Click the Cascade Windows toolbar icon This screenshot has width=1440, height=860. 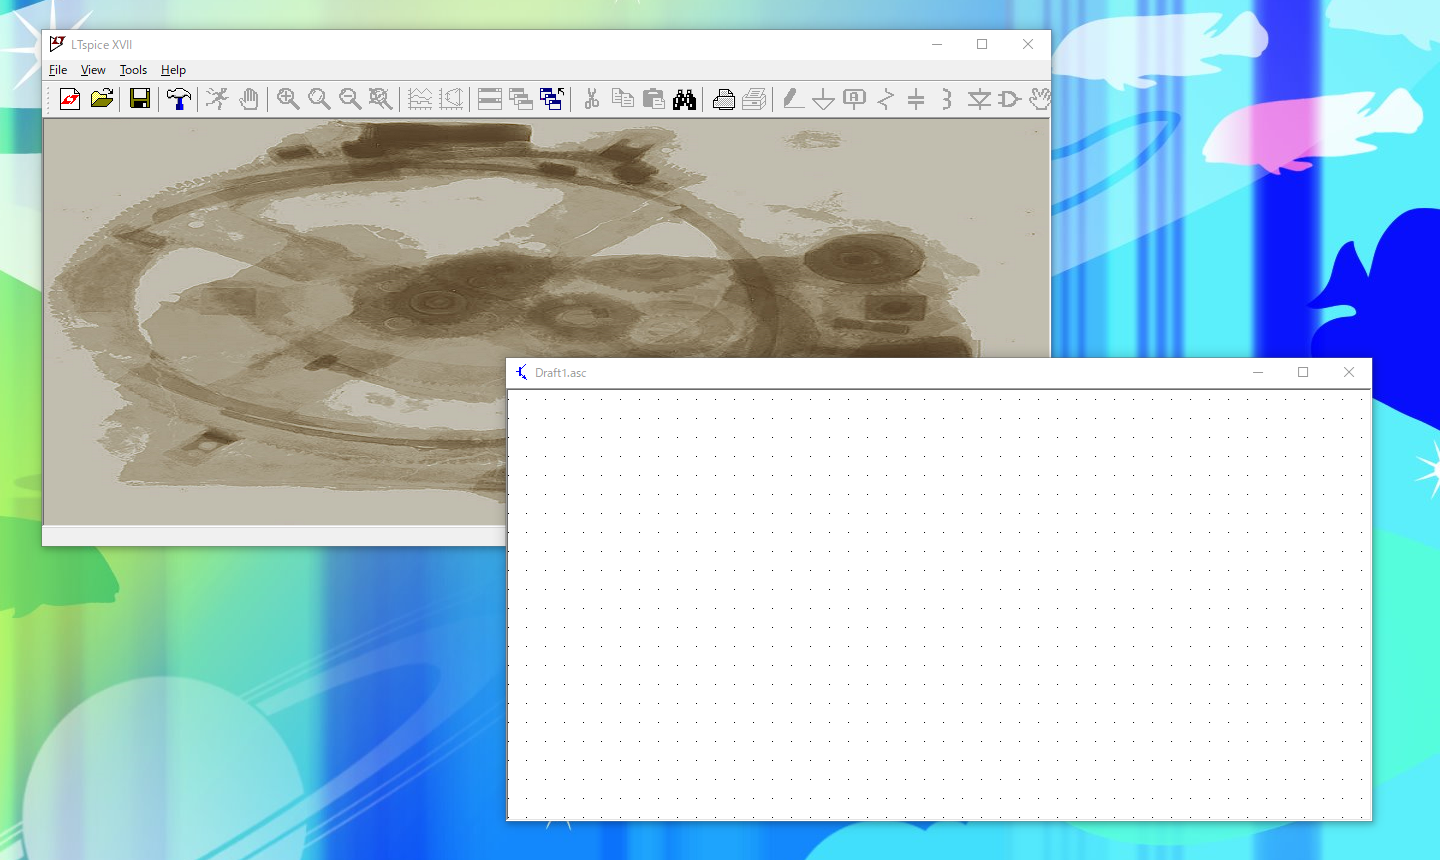[521, 99]
